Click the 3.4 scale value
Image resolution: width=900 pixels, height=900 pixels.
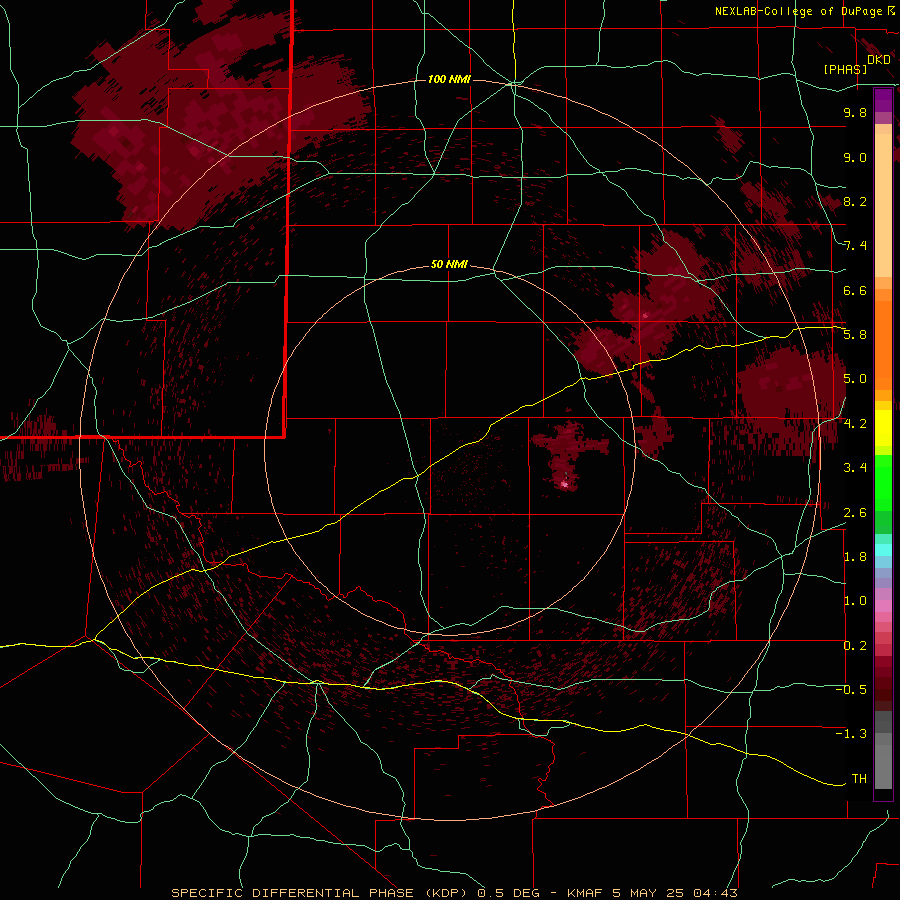point(855,468)
